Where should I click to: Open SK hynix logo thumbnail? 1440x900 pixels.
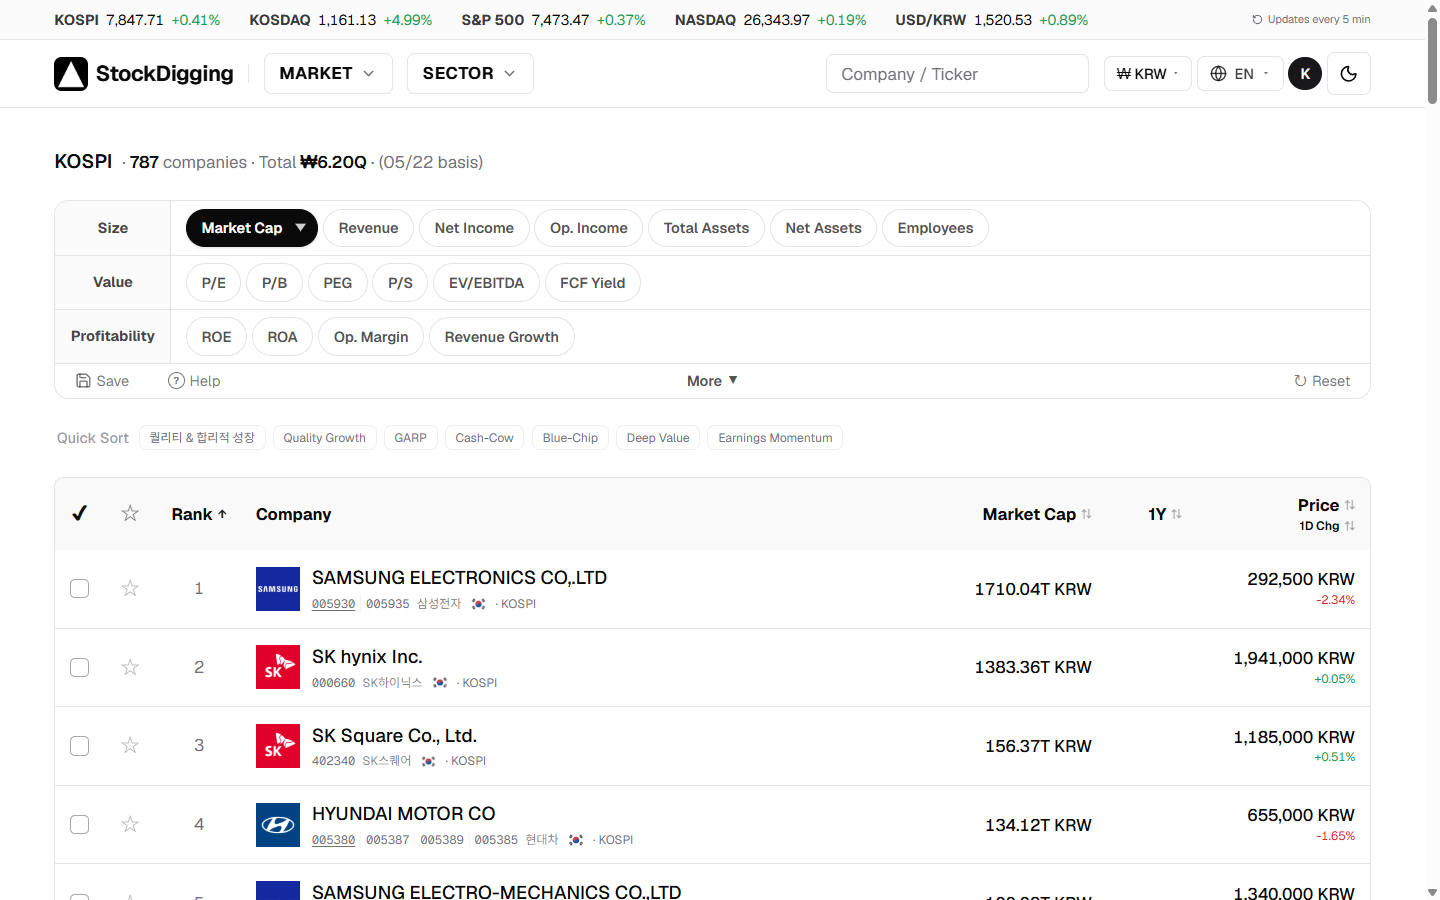click(x=278, y=667)
